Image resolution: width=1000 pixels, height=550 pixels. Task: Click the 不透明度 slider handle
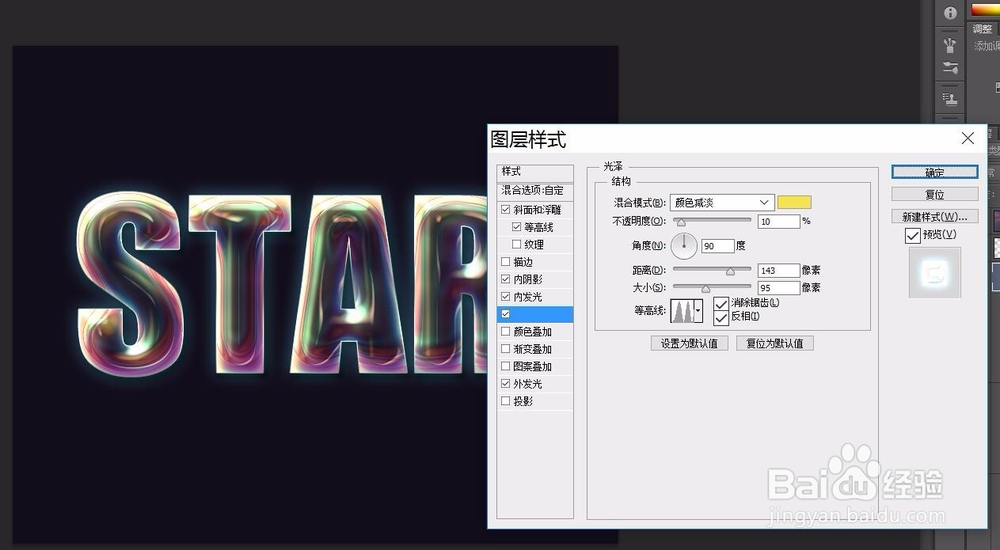click(x=681, y=222)
